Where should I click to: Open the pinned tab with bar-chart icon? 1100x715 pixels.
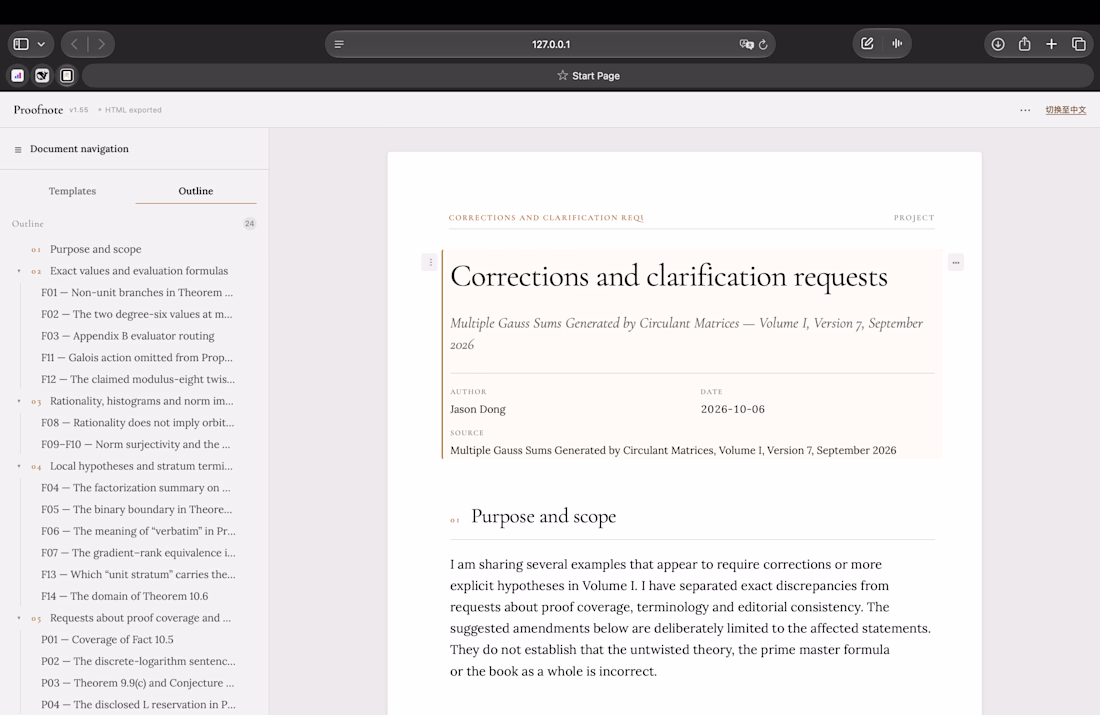tap(18, 76)
